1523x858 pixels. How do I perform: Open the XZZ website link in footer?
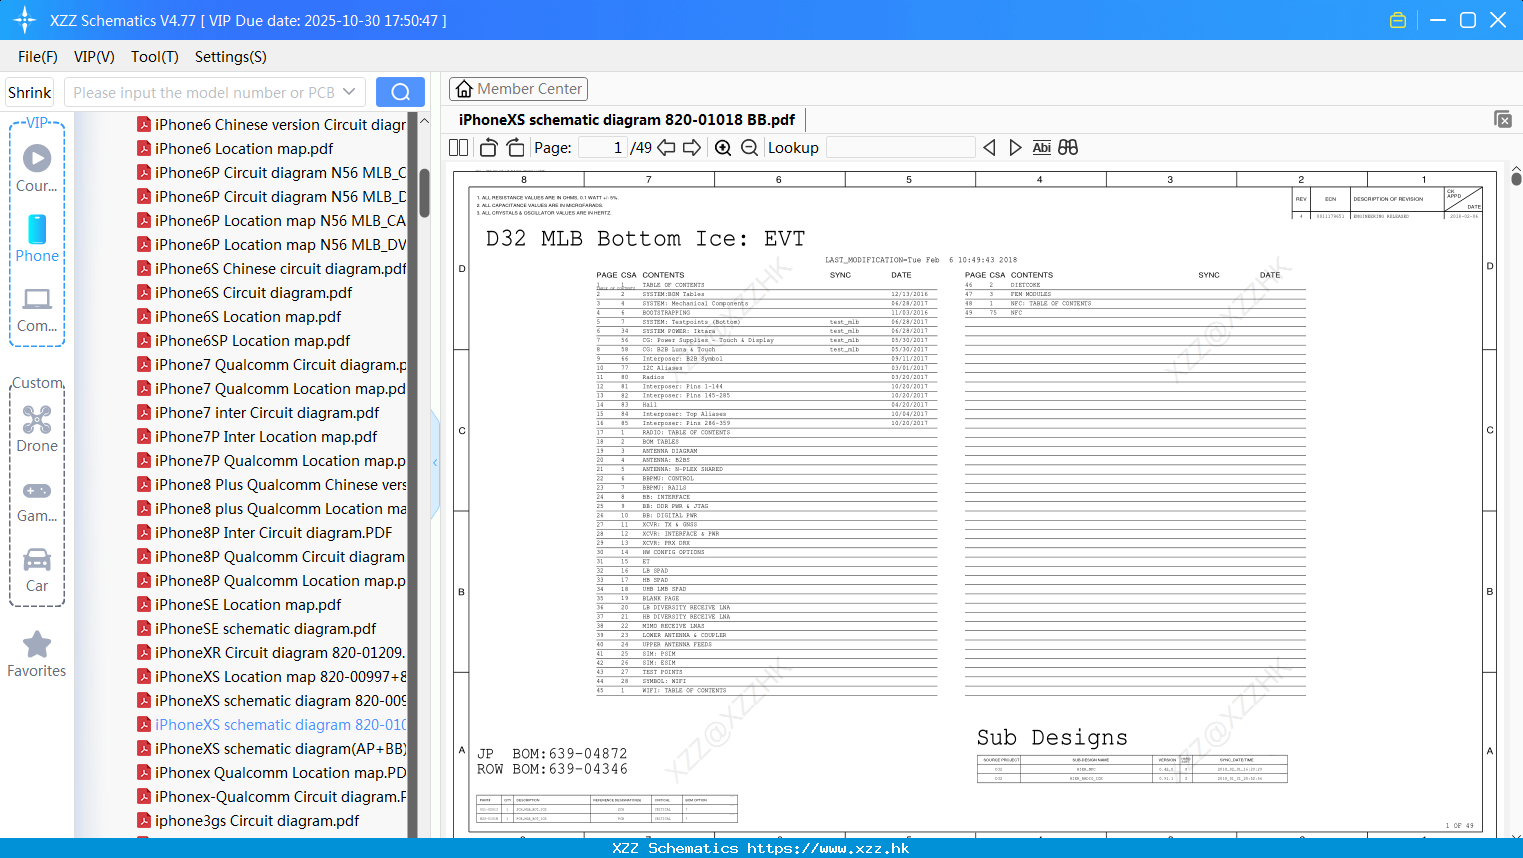click(828, 848)
